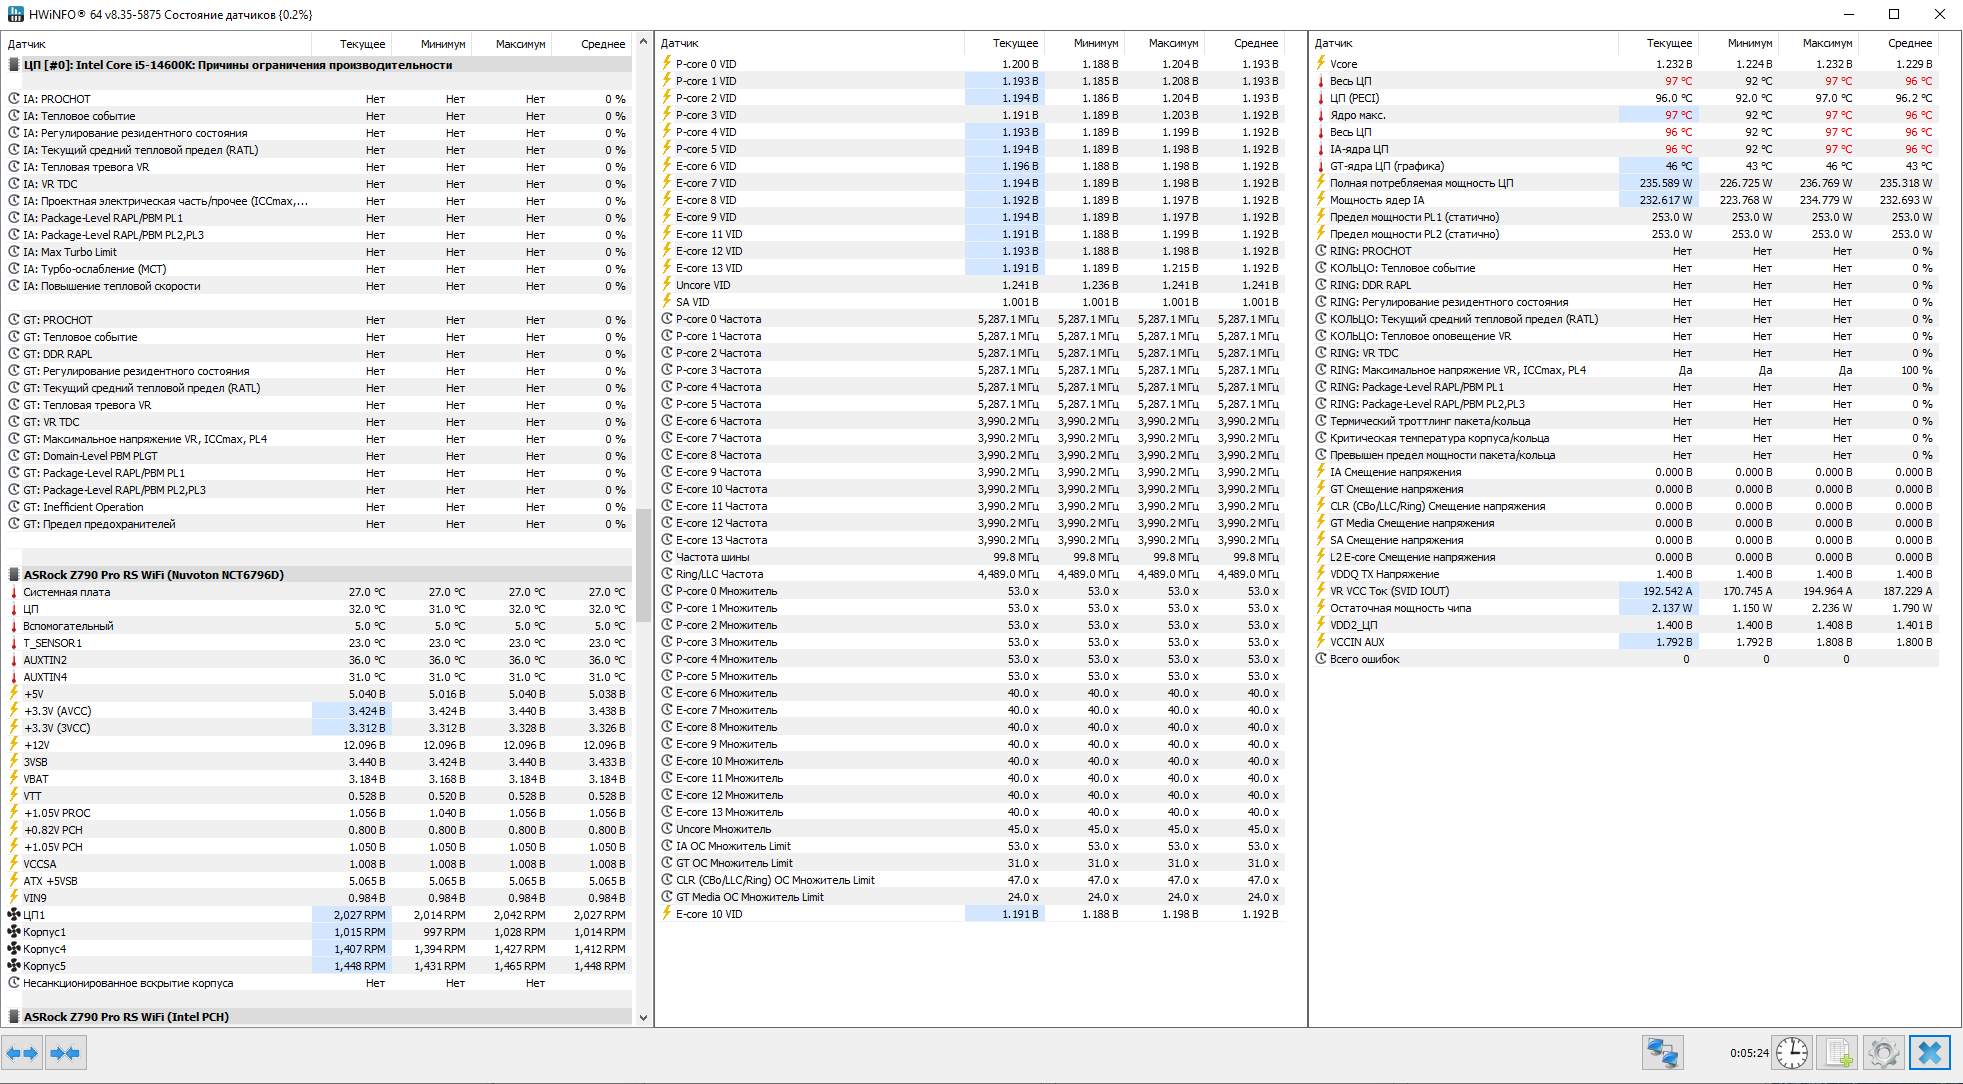Click the Максимум column header in right panel
Viewport: 1963px width, 1084px height.
click(1827, 43)
